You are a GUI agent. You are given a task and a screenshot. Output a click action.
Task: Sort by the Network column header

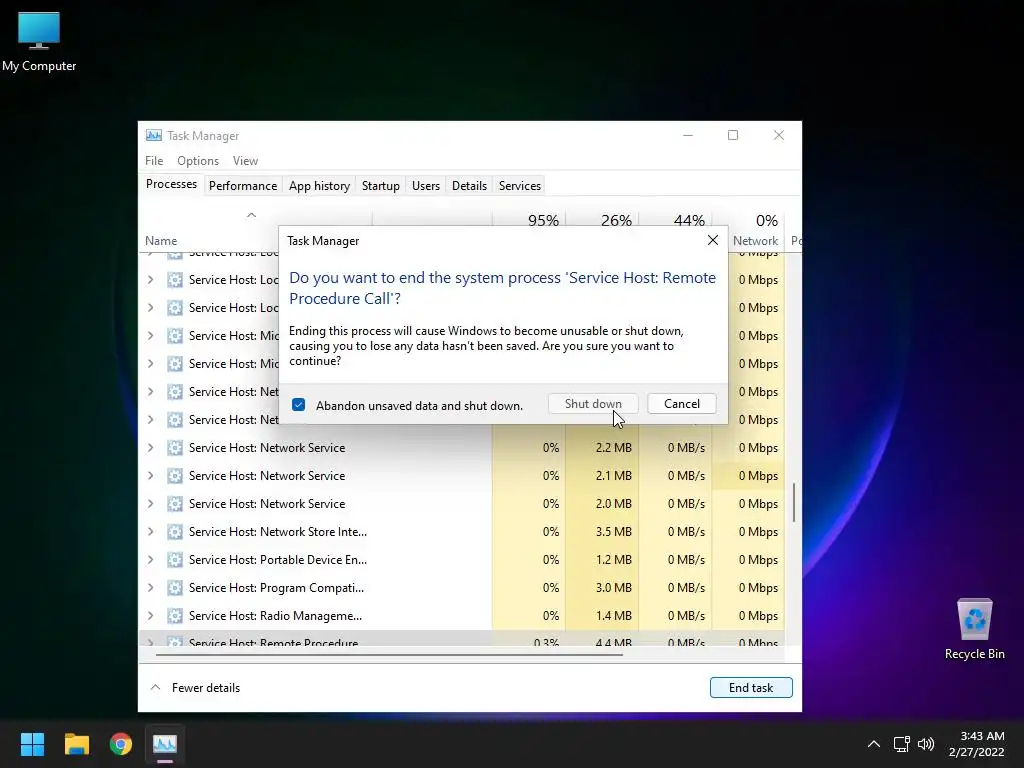click(756, 240)
